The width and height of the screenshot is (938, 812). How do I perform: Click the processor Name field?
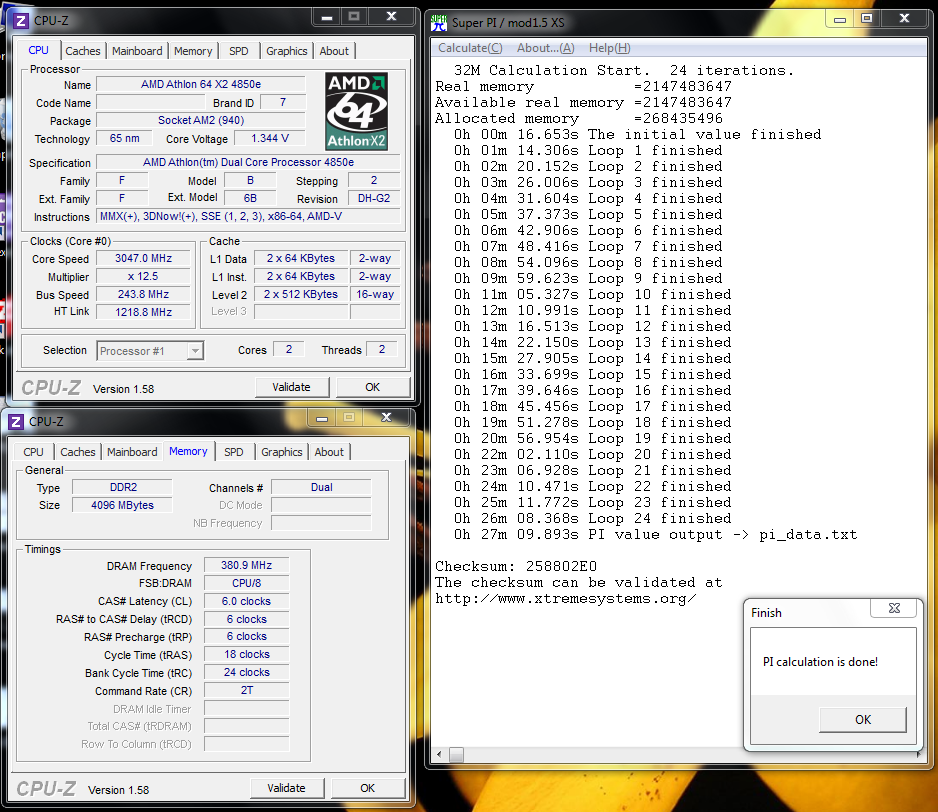tap(201, 84)
